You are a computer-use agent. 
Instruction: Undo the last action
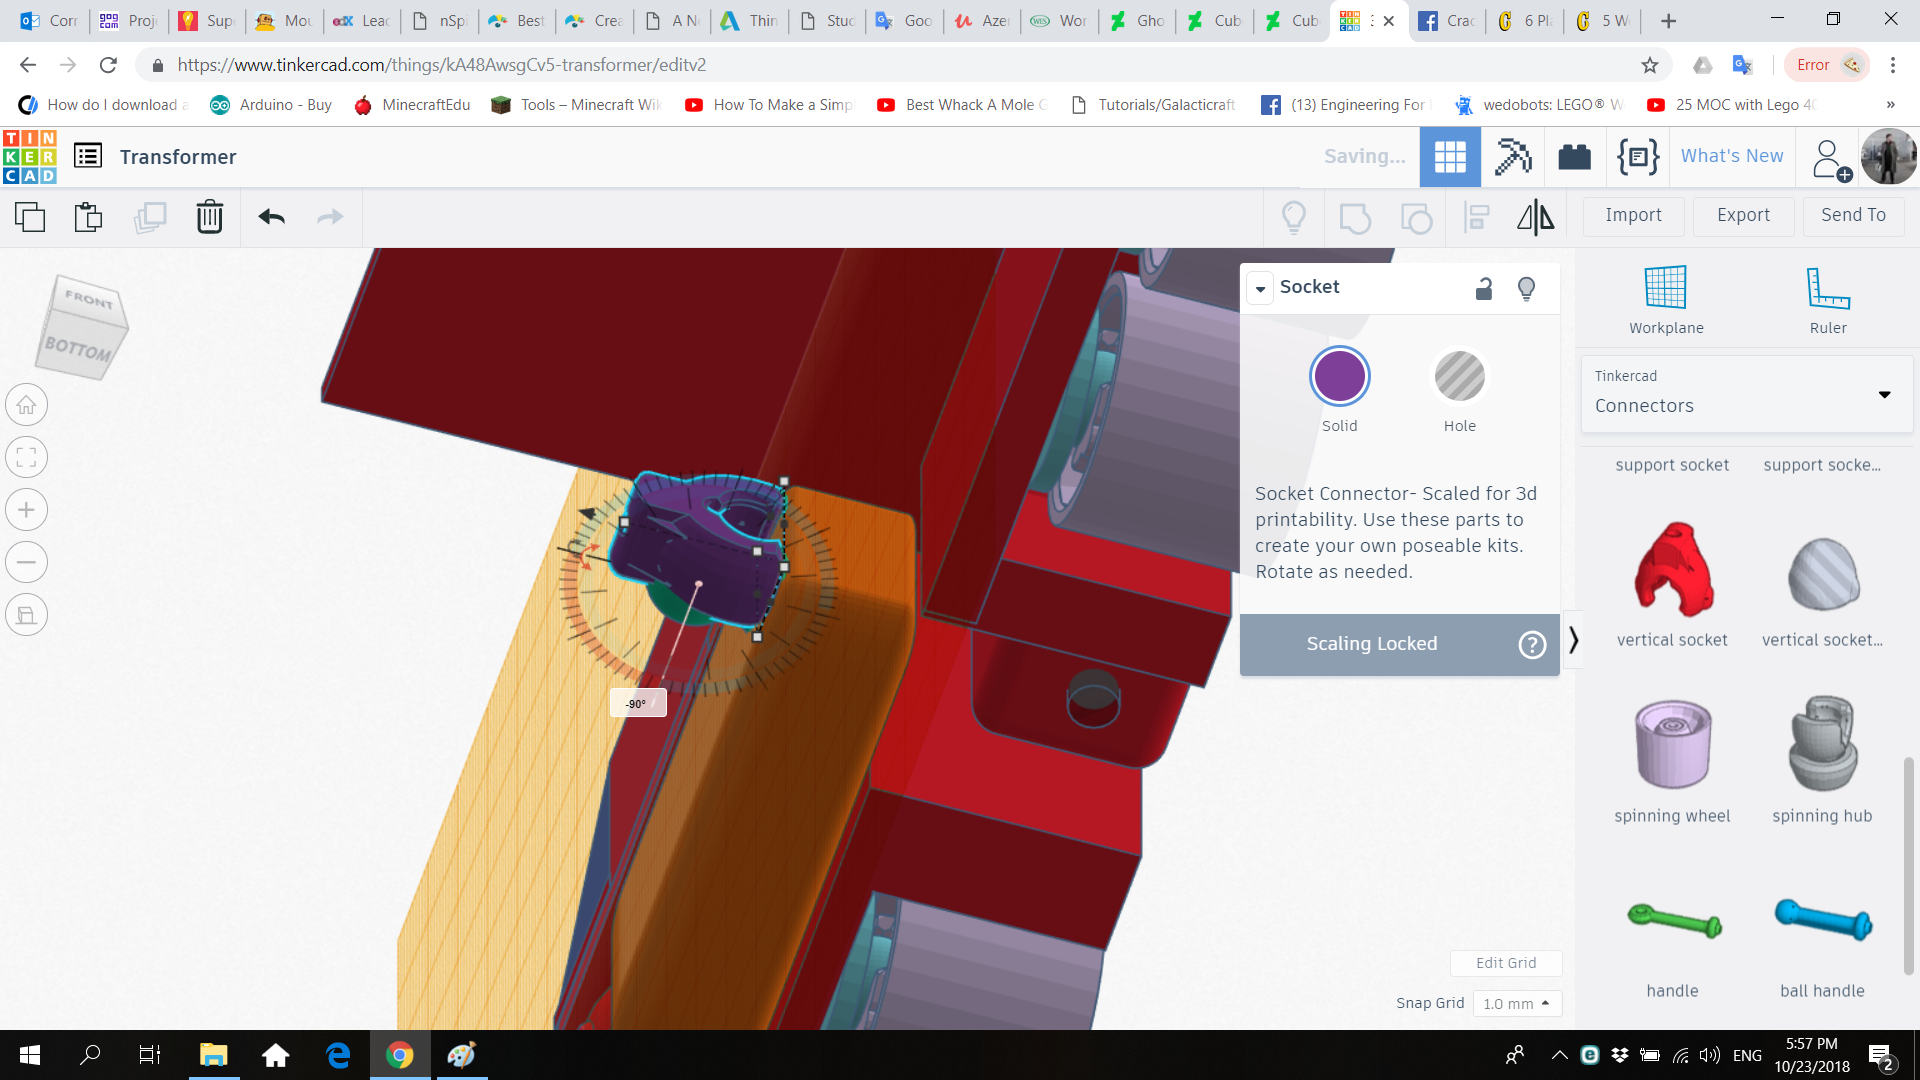(271, 217)
